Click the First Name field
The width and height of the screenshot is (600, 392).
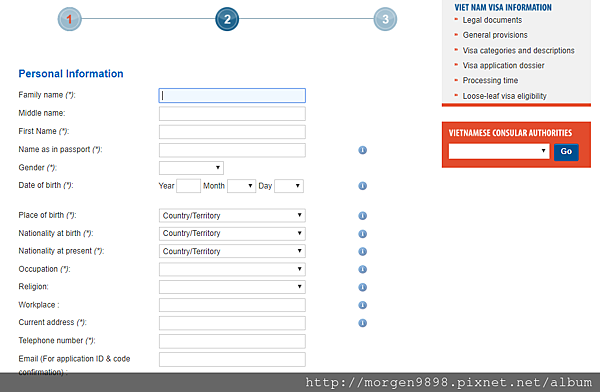pos(232,132)
